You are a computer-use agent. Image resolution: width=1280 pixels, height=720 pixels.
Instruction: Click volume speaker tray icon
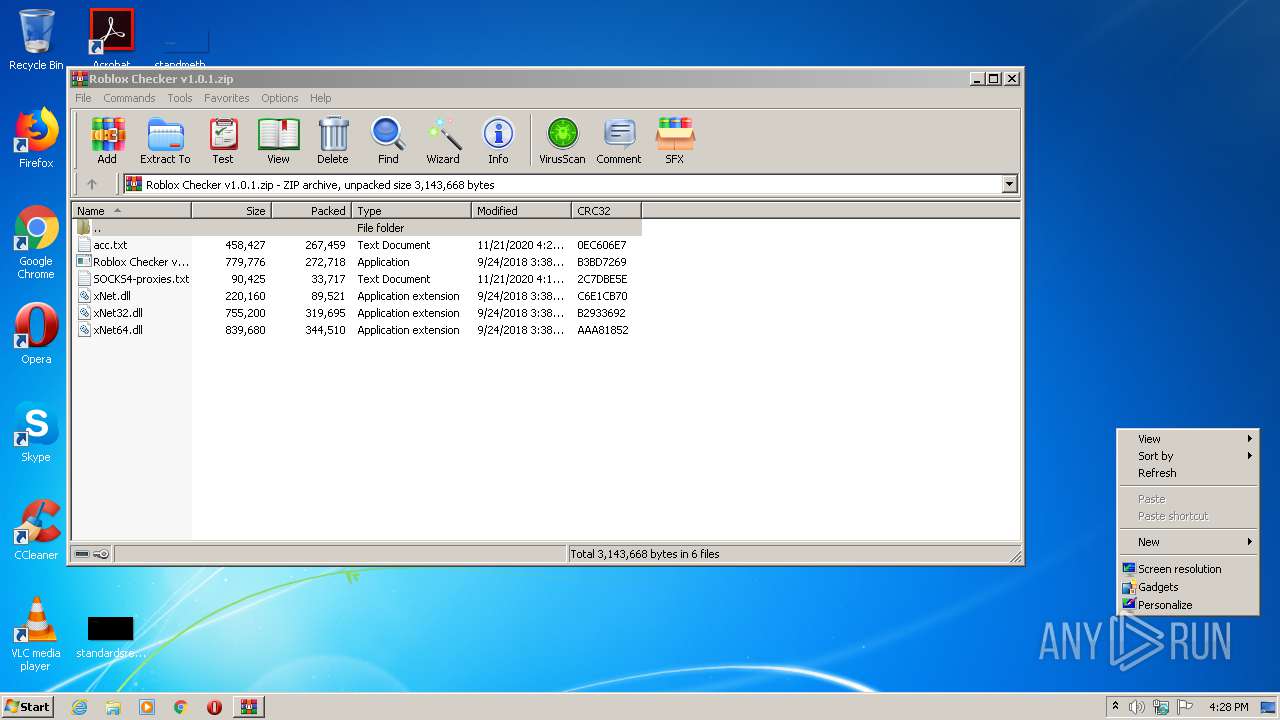[x=1137, y=707]
